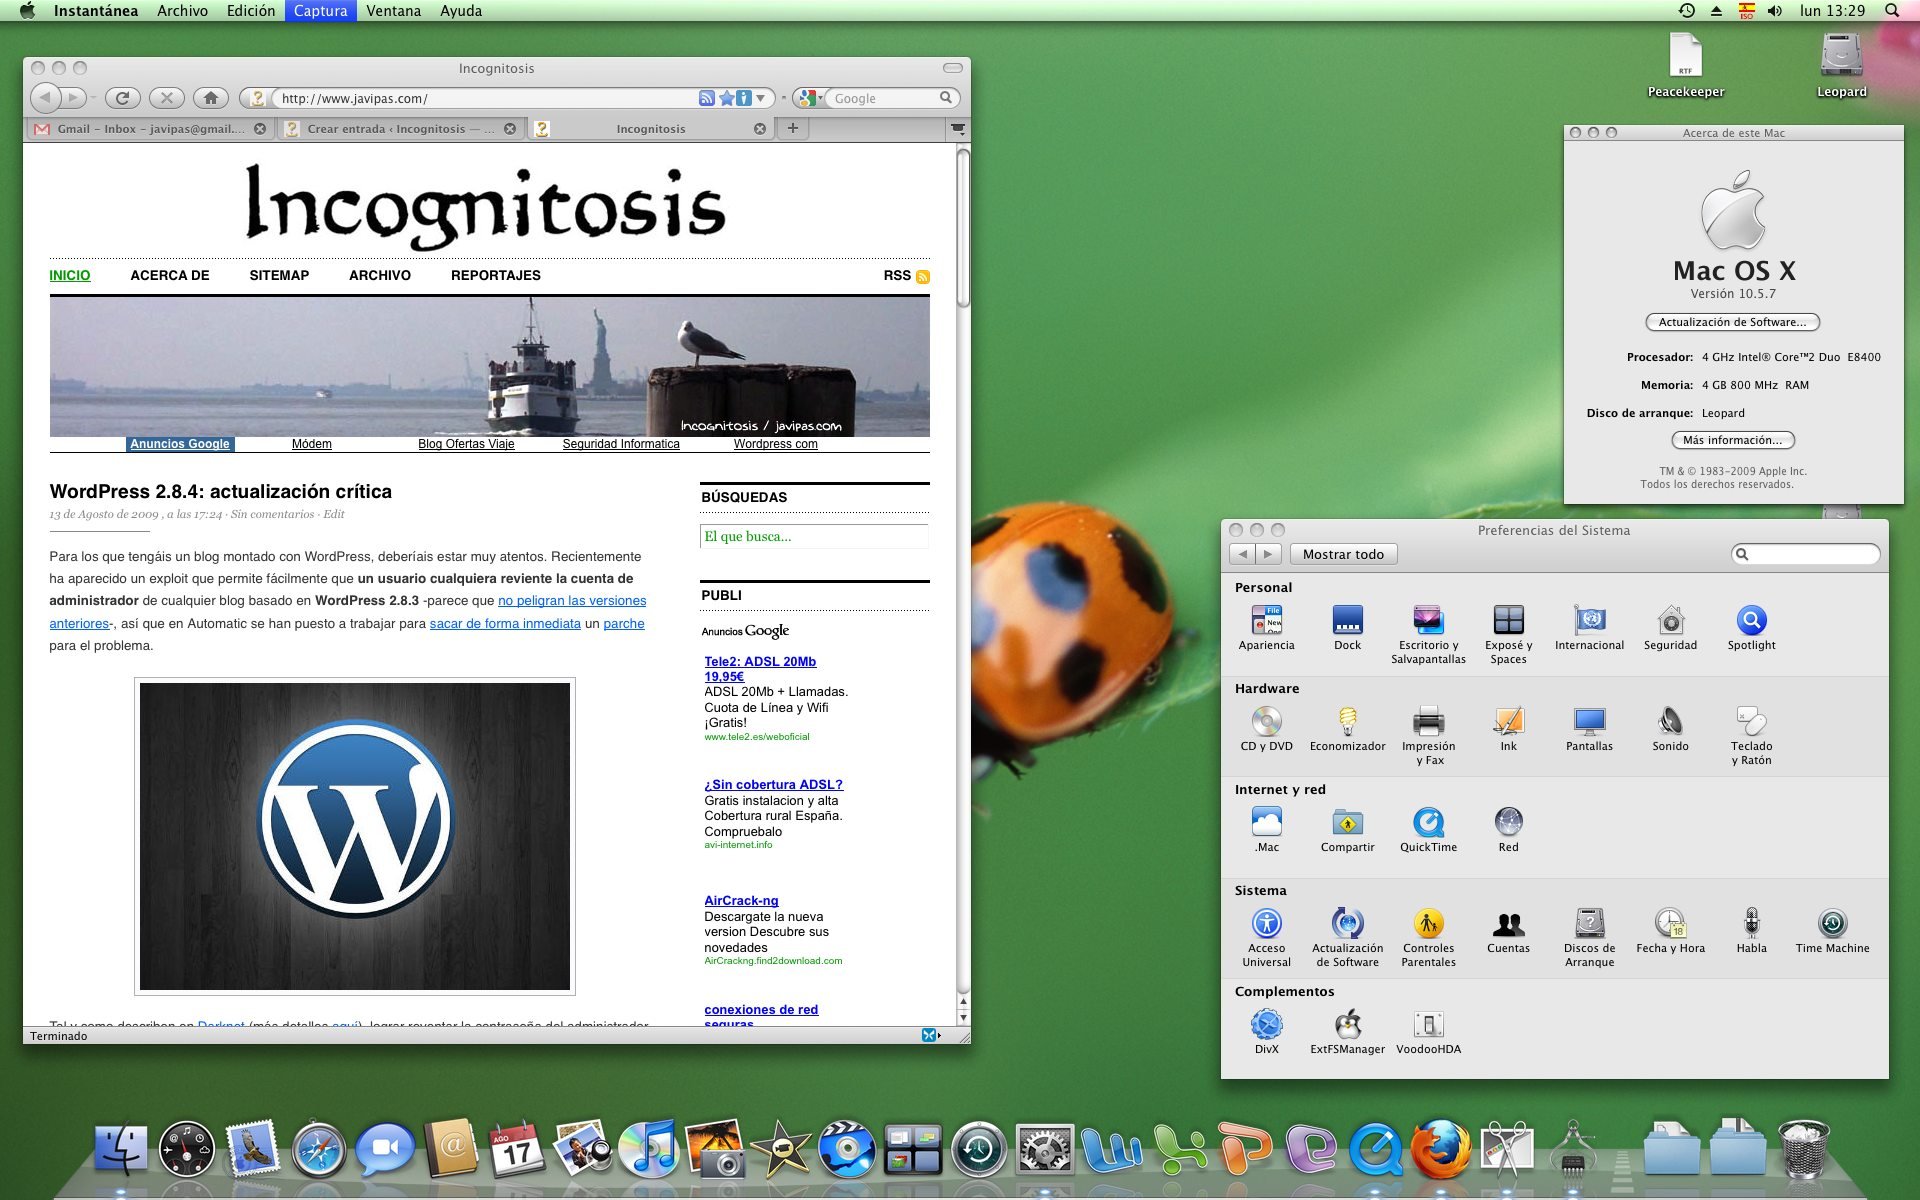Click the browser reload button

122,98
